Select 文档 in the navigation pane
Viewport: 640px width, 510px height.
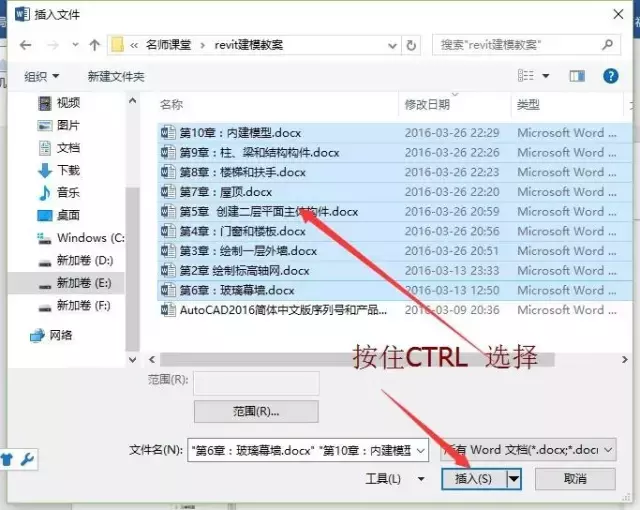[58, 148]
